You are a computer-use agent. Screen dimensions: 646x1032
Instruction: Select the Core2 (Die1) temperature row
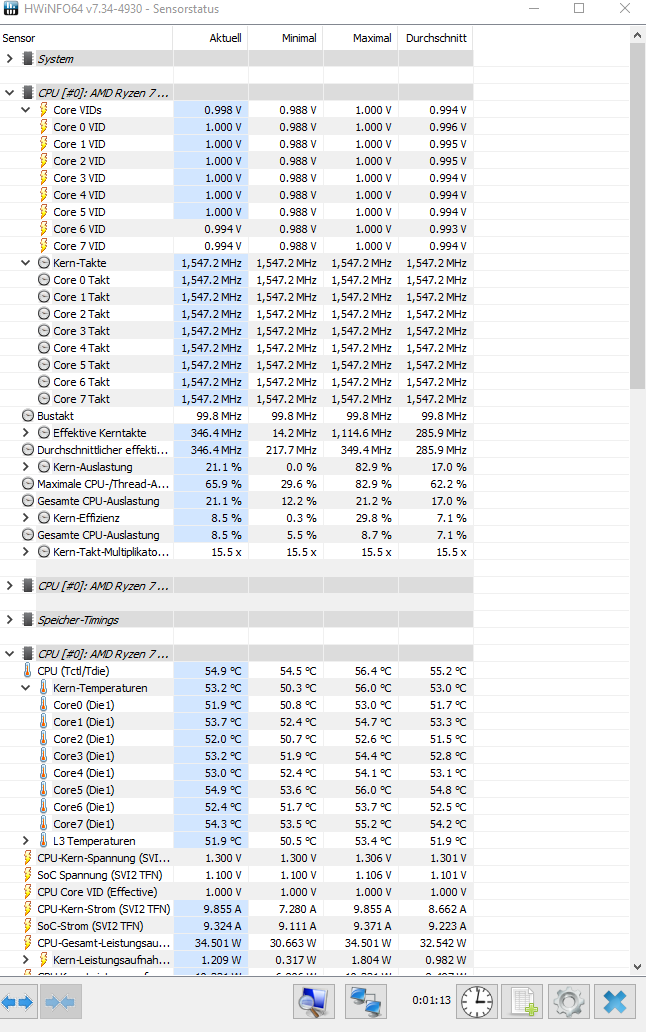coord(236,738)
